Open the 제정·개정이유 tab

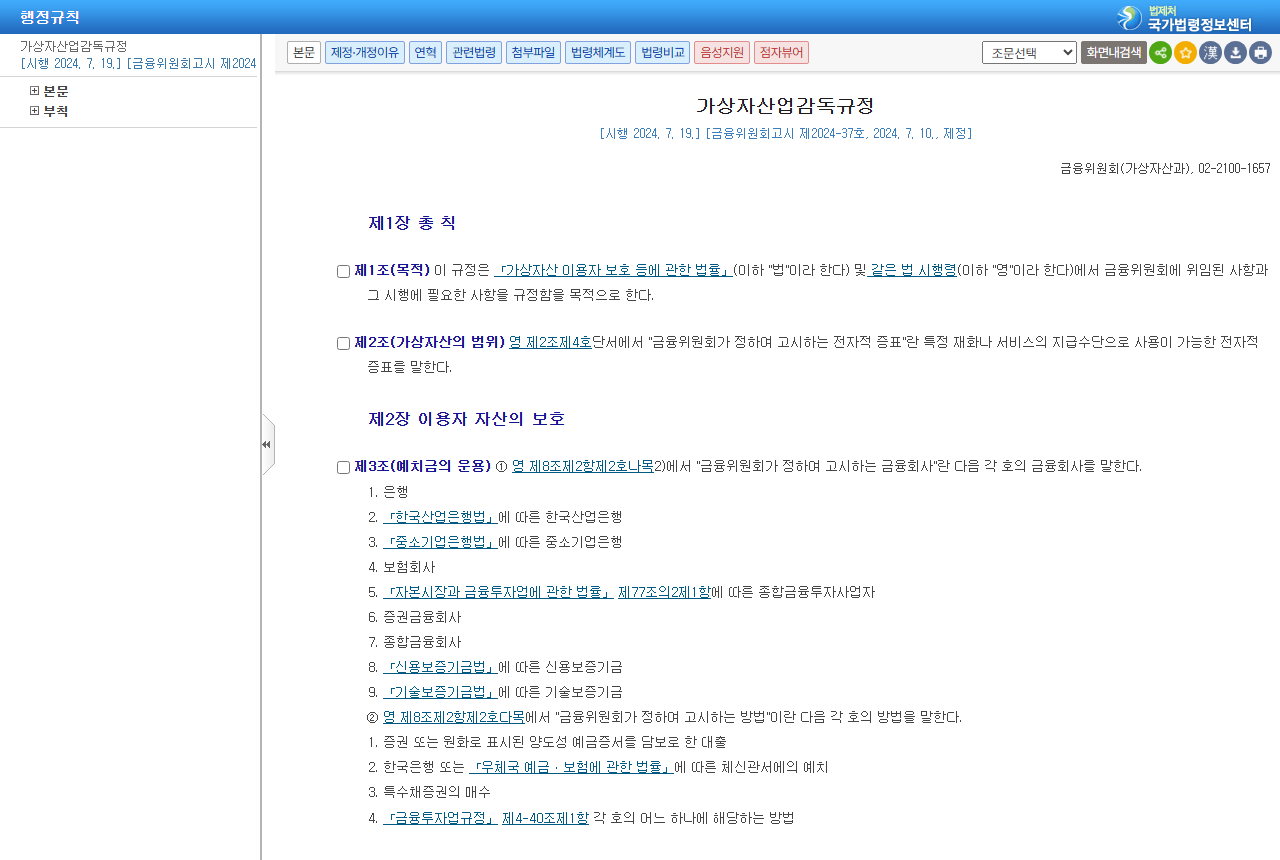[365, 52]
